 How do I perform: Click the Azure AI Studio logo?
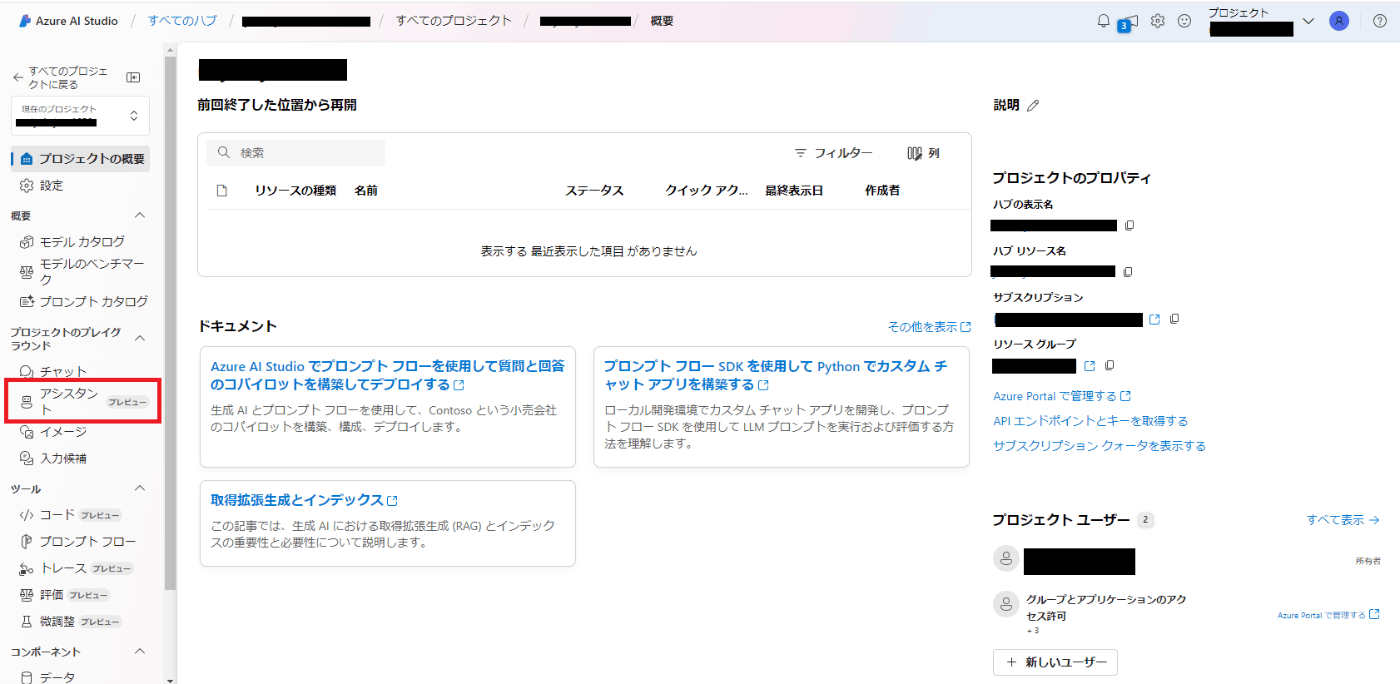pos(25,21)
